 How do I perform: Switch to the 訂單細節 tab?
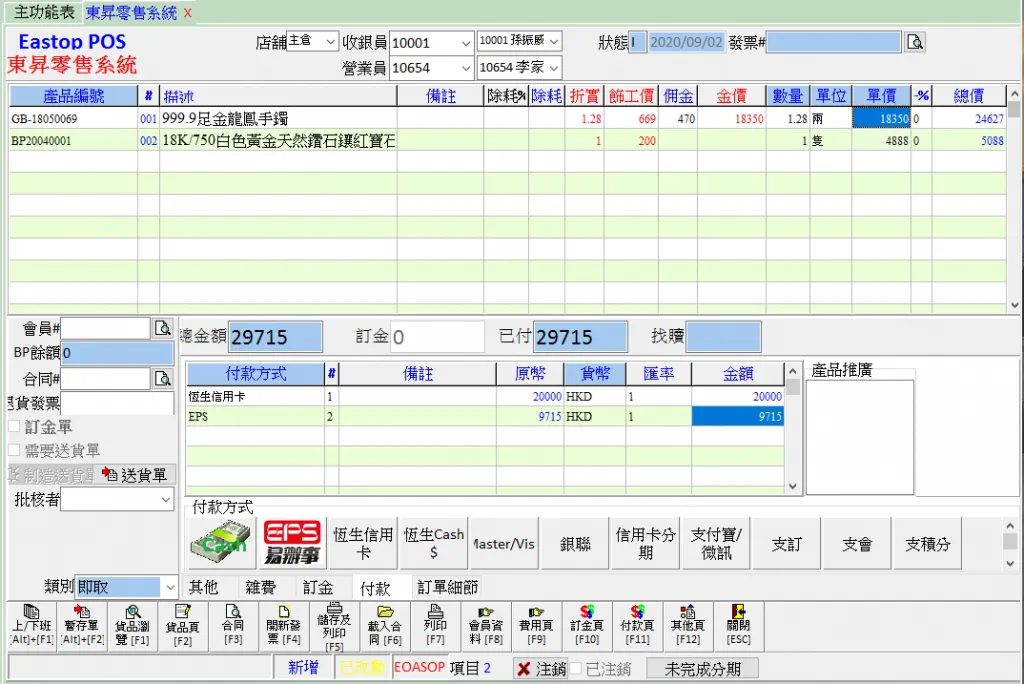coord(447,587)
